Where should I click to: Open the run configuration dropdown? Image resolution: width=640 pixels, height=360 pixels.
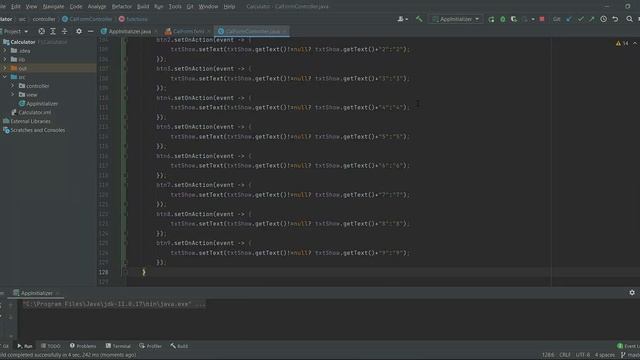[x=456, y=19]
